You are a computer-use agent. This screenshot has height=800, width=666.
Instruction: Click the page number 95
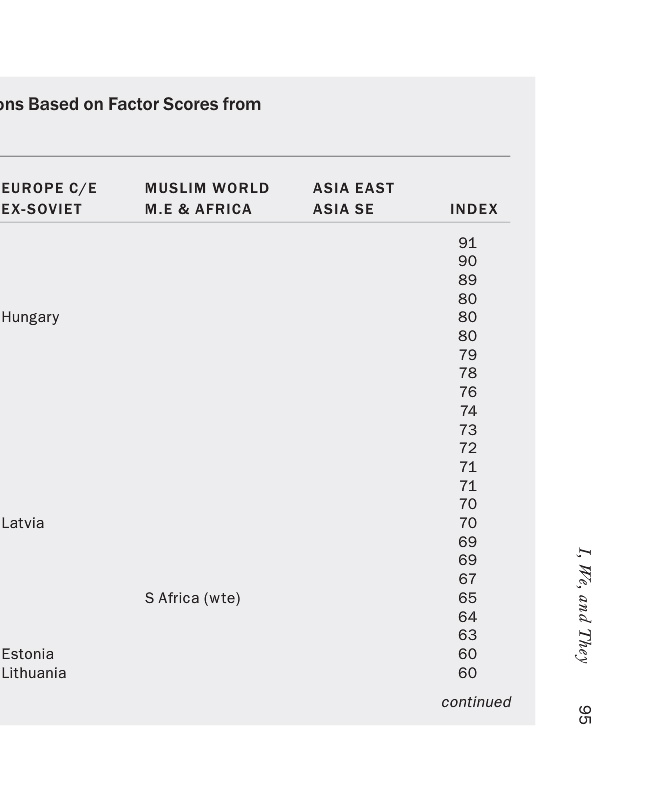coord(585,714)
